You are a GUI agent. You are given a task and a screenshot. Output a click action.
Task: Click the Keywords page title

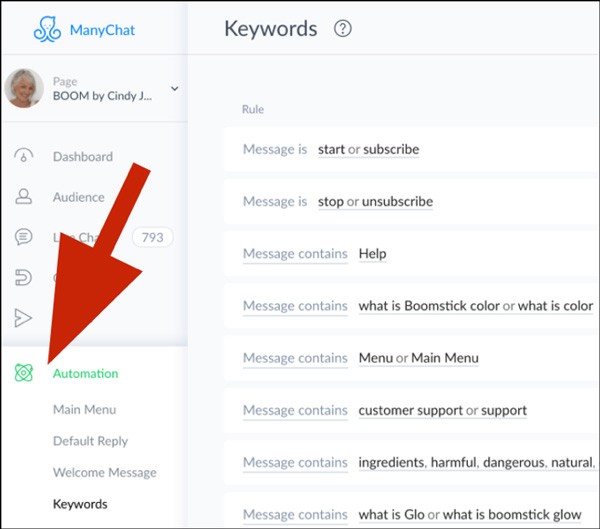click(271, 29)
